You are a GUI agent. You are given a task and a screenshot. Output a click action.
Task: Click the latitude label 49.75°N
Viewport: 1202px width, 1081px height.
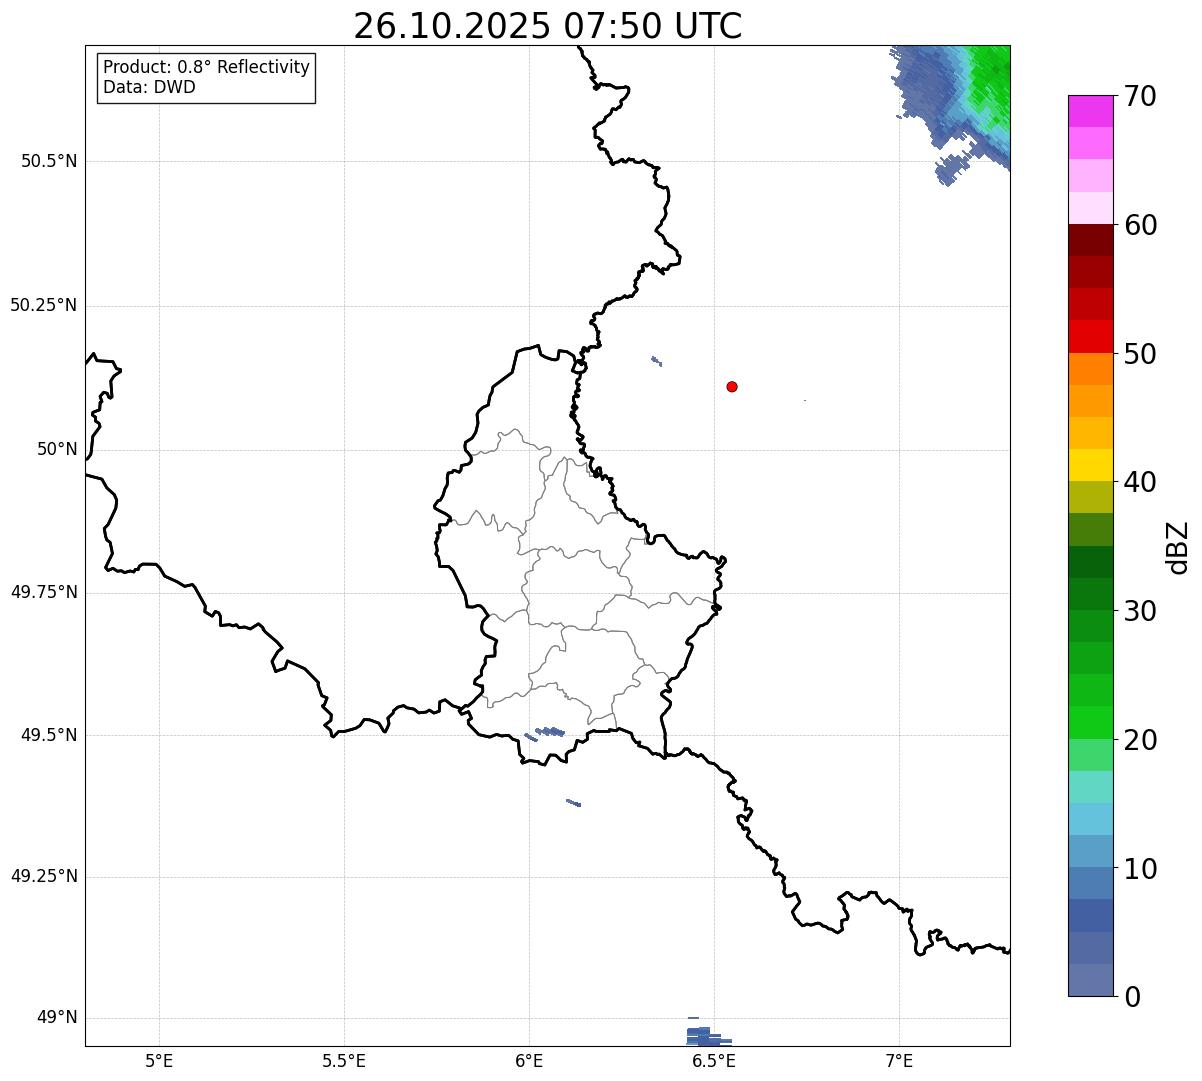44,592
